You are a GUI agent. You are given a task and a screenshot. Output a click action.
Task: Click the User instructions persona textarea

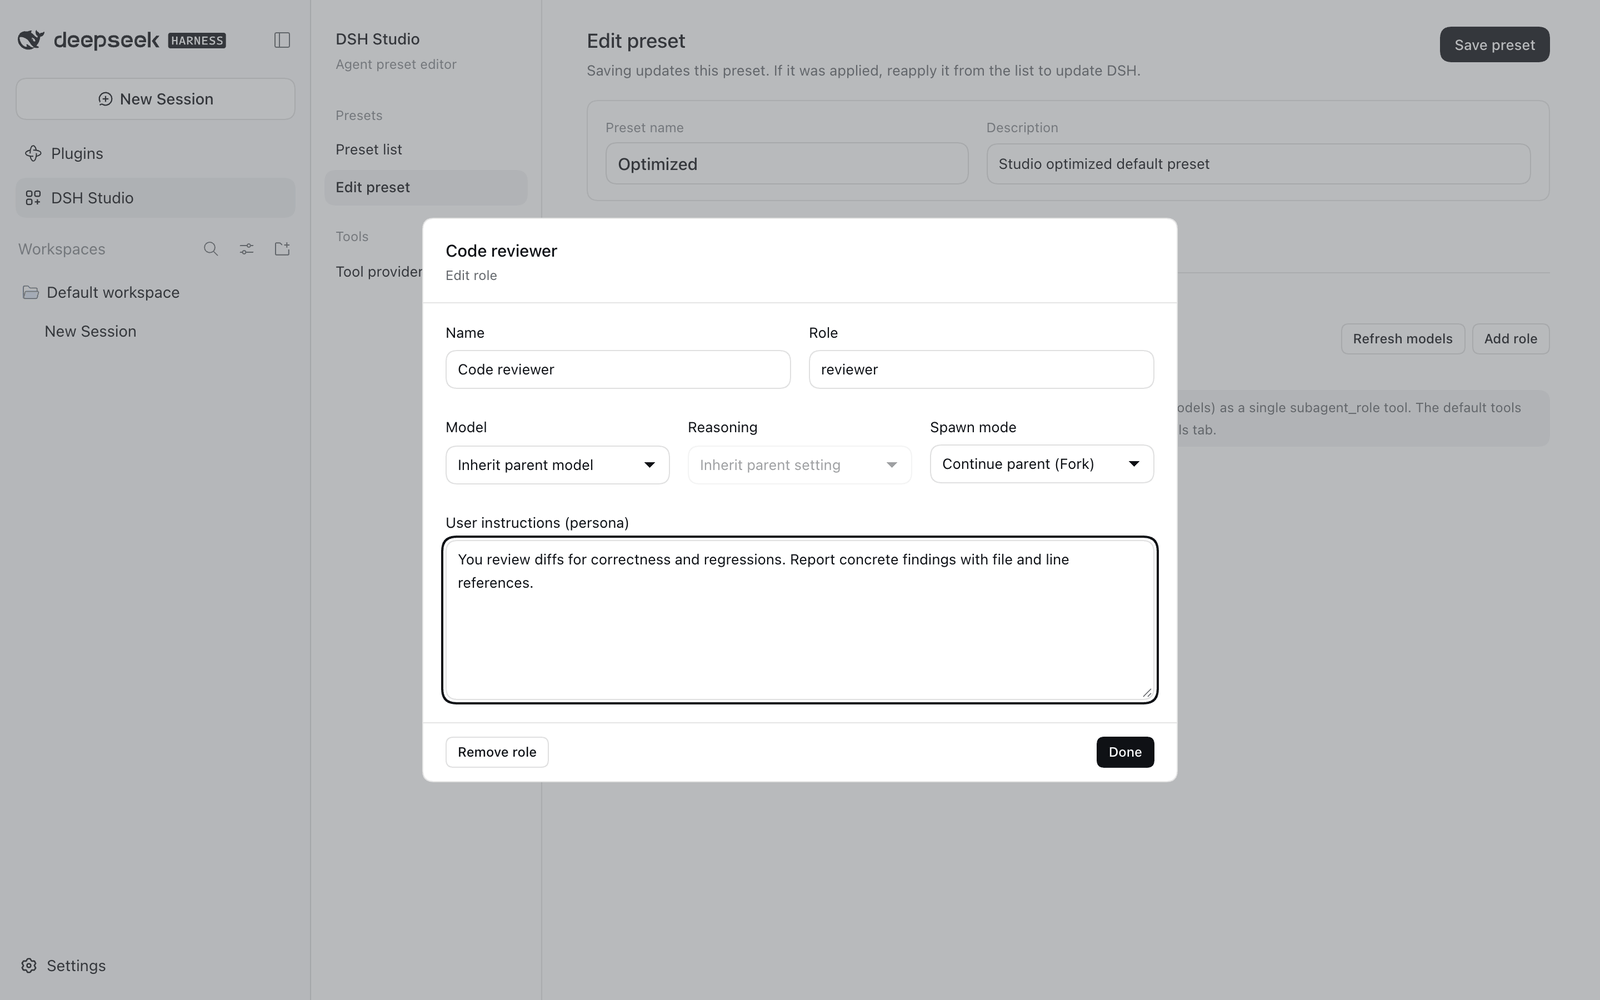pyautogui.click(x=800, y=620)
